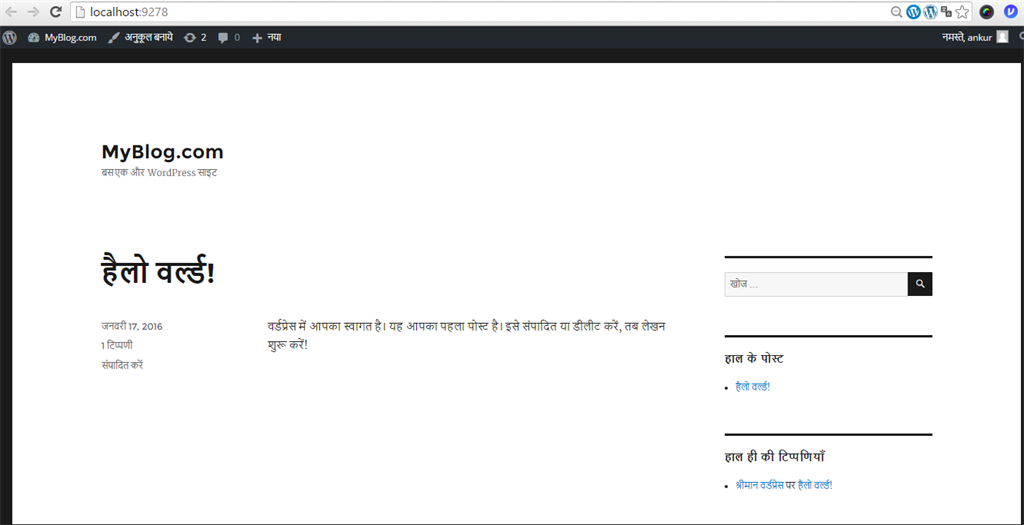Click the MyBlog.com site title
This screenshot has width=1024, height=525.
click(163, 152)
